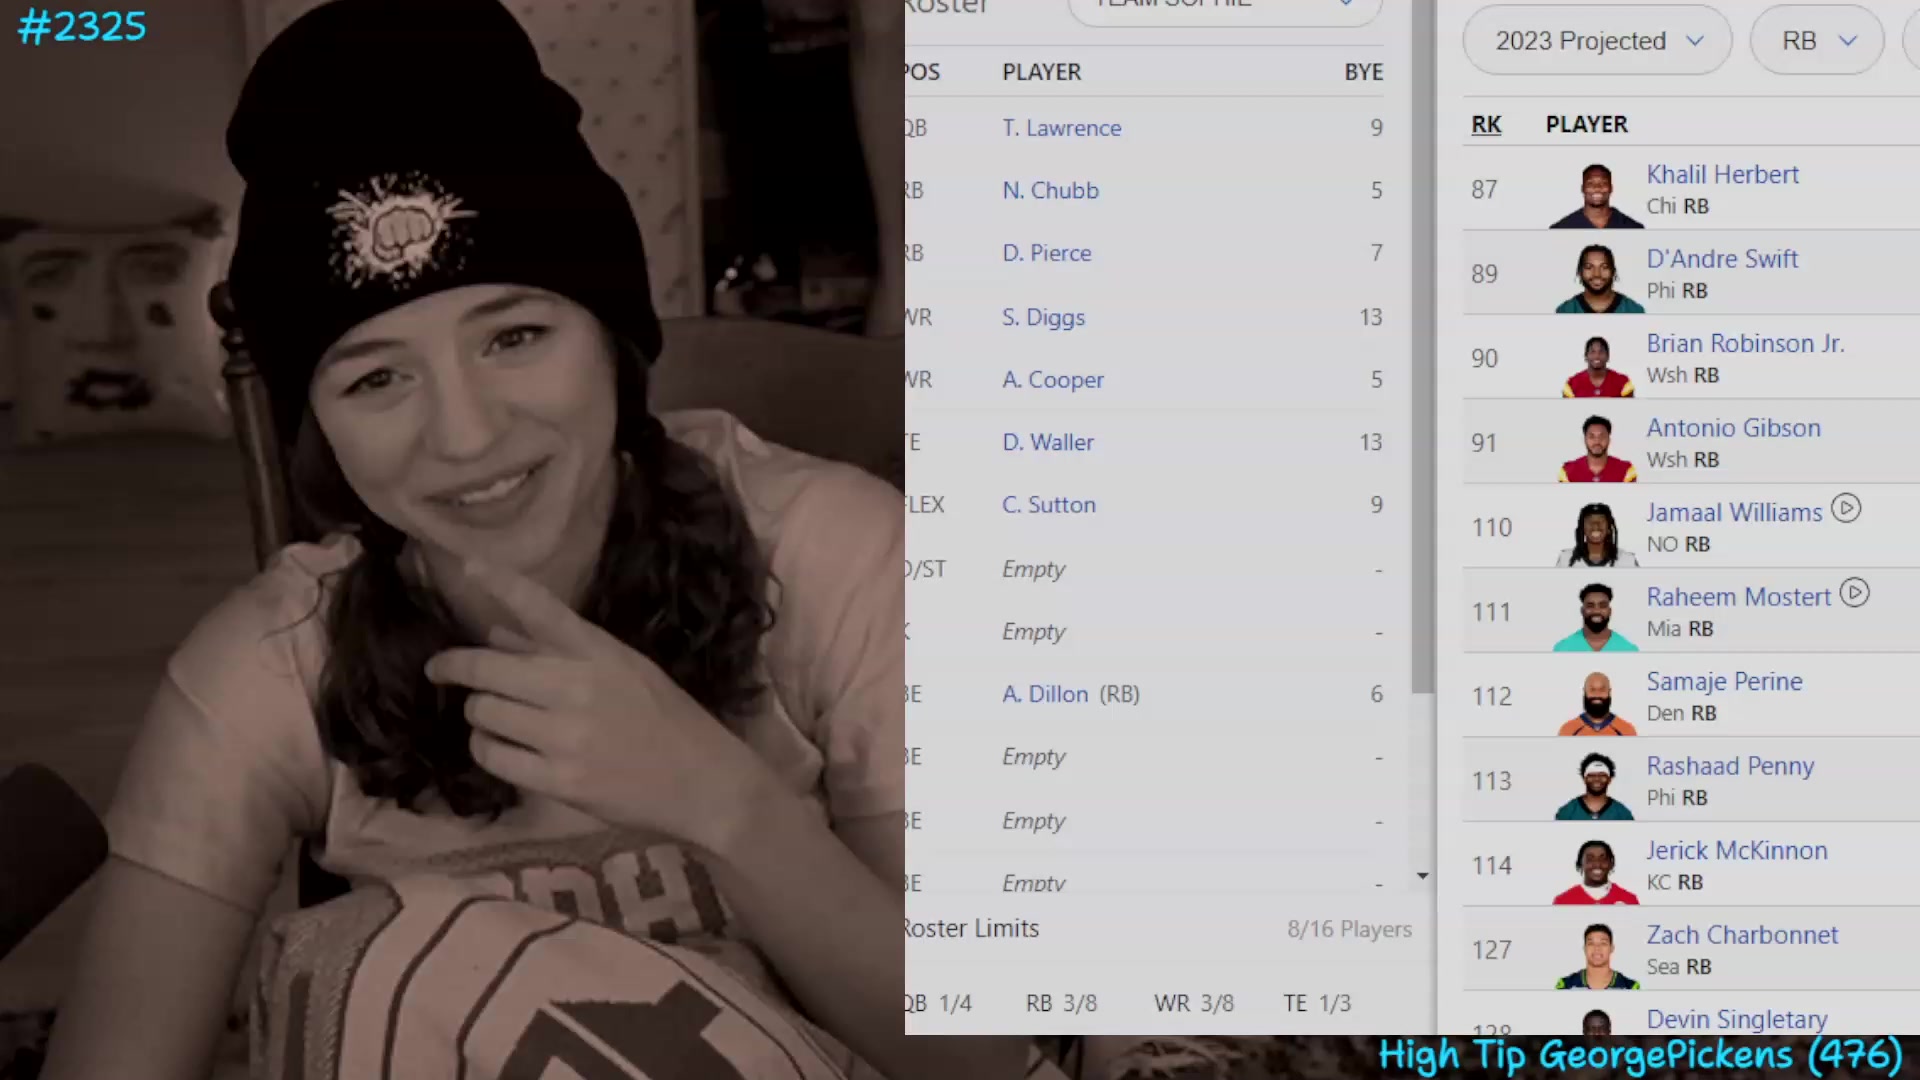Click the Roster Limits heading
Screen dimensions: 1920x1080
point(972,929)
